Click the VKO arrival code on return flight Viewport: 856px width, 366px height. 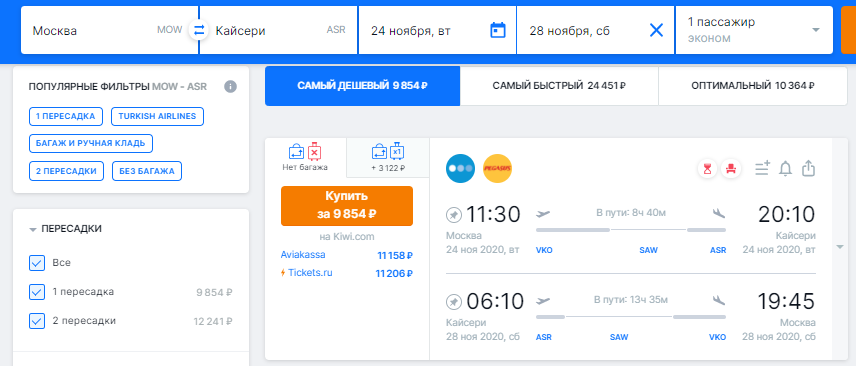click(x=717, y=337)
